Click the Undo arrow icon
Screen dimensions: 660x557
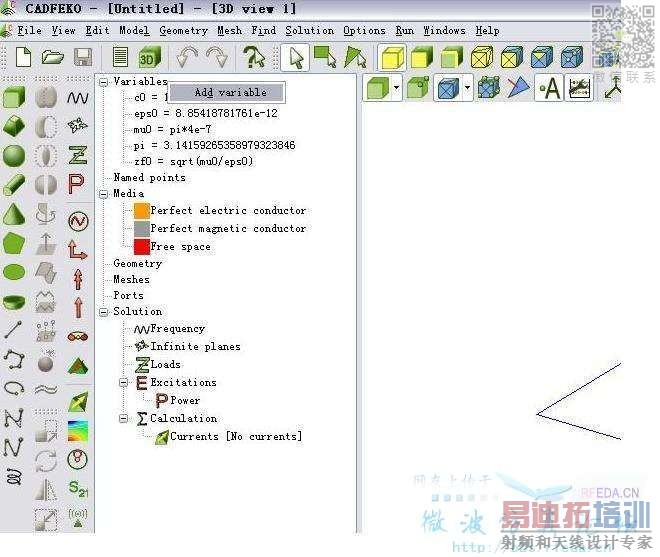coord(187,57)
